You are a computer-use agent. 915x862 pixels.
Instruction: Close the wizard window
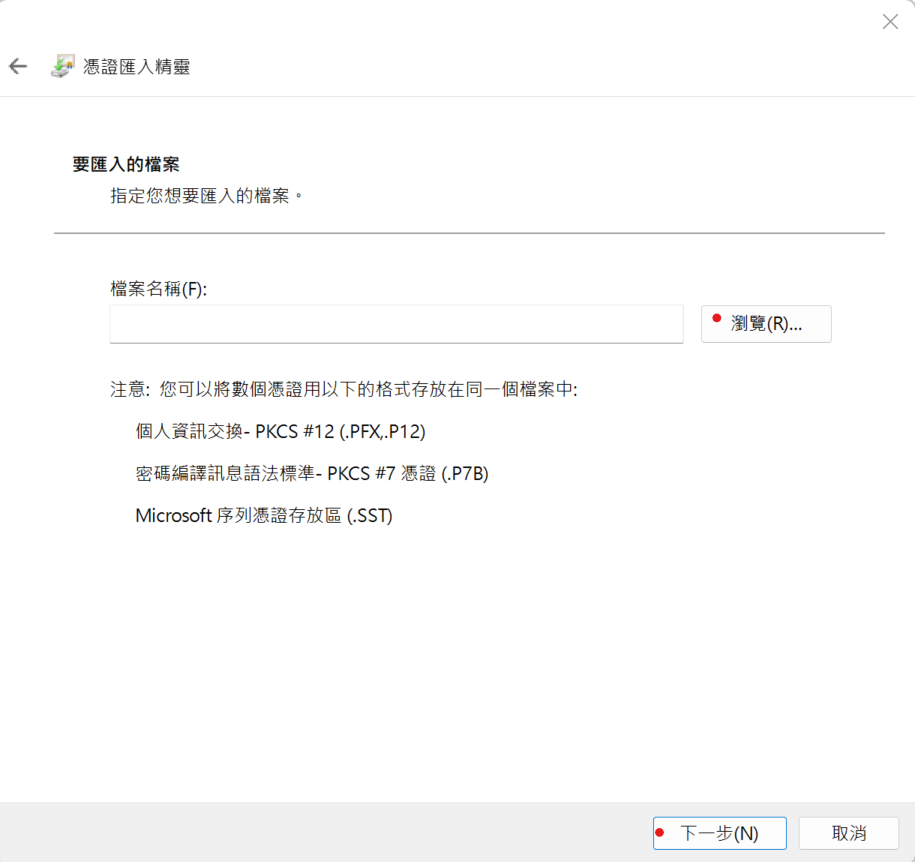890,22
